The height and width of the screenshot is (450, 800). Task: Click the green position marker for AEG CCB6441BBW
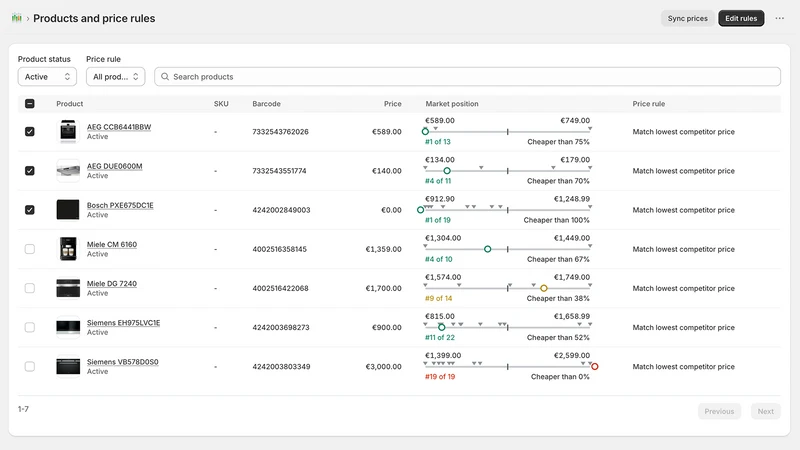(425, 132)
